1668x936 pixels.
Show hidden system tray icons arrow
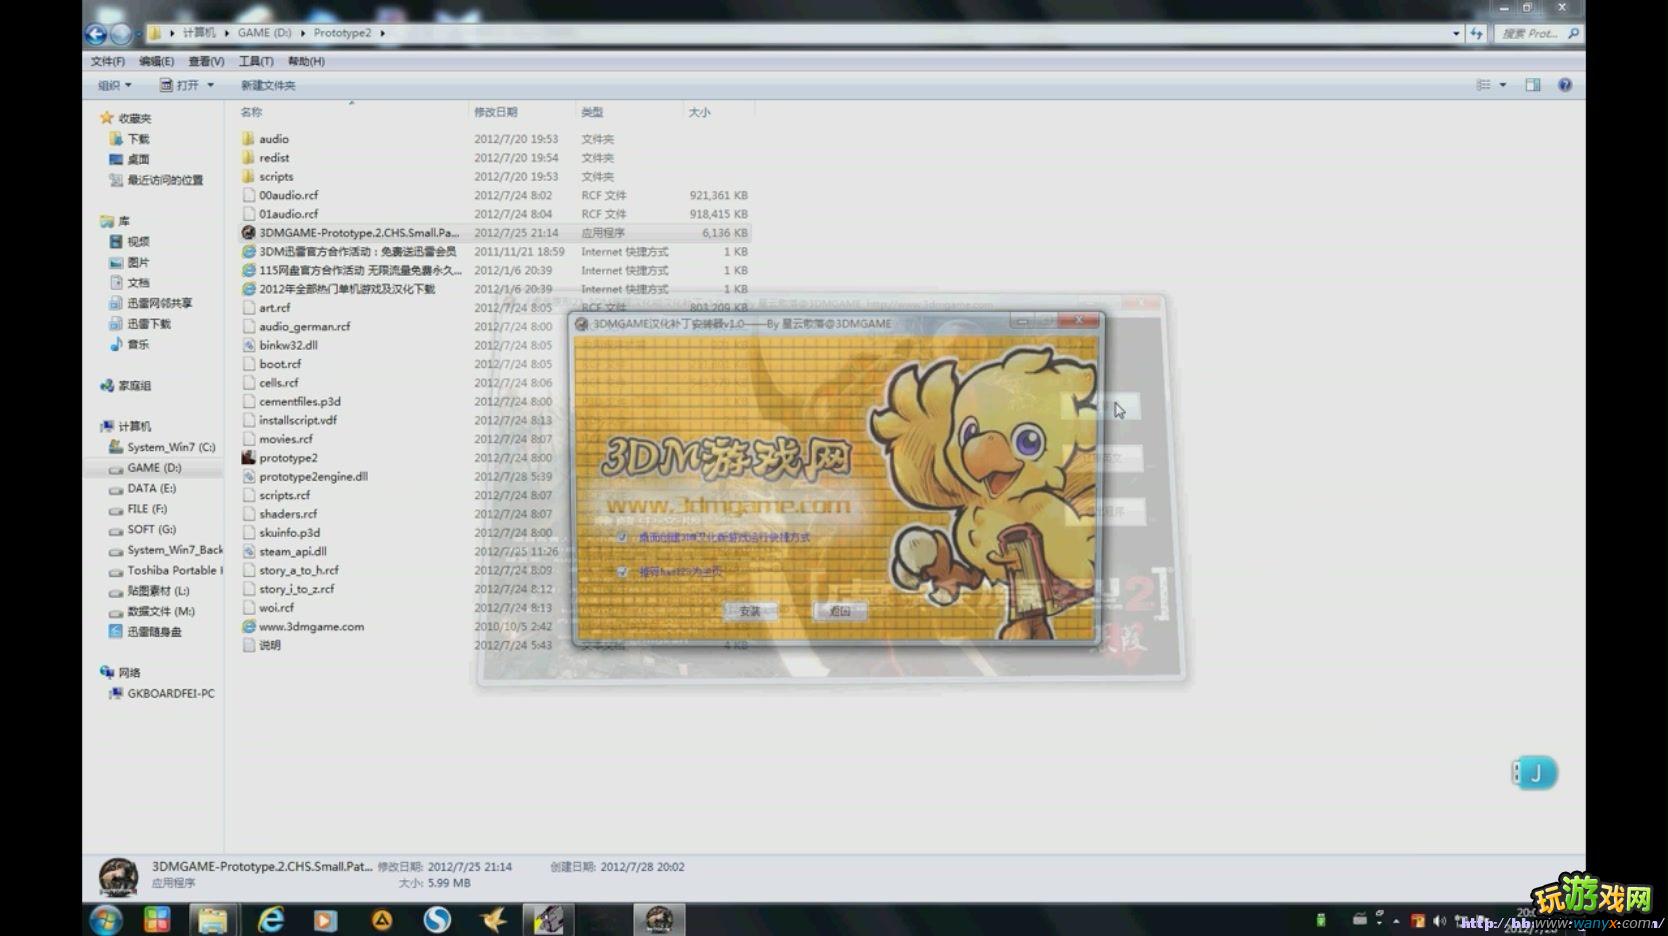point(1396,921)
